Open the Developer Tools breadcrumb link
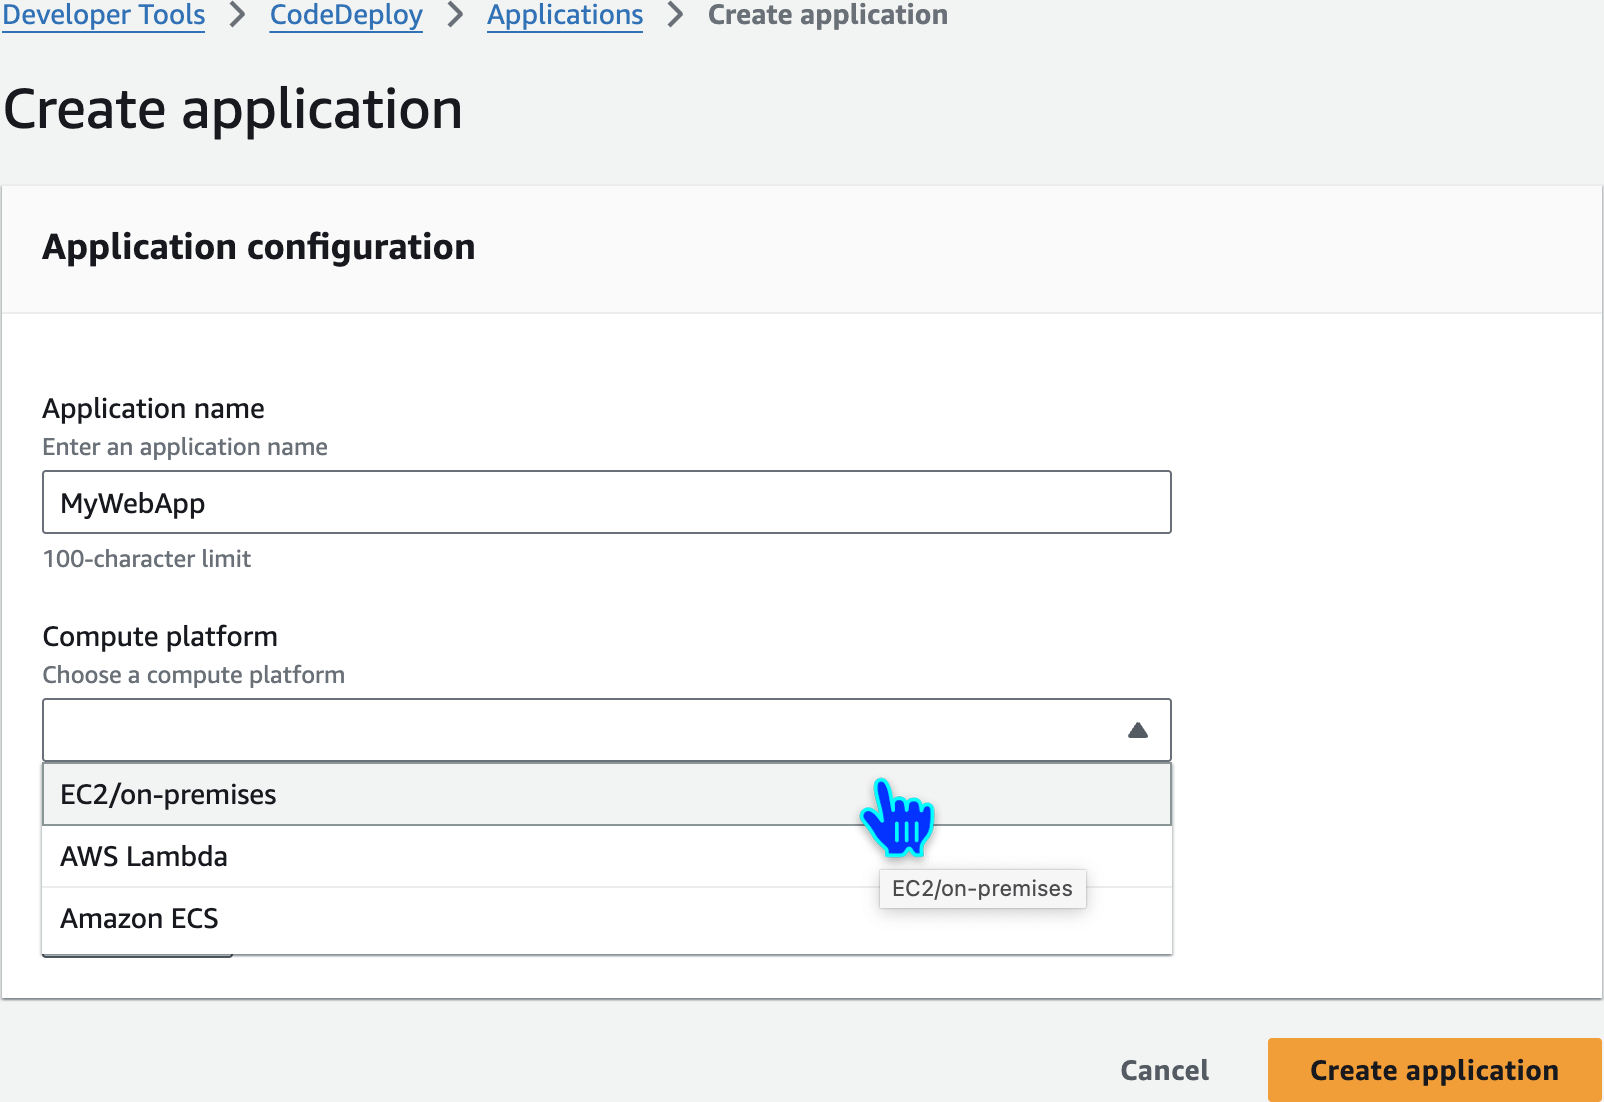The image size is (1604, 1102). click(104, 15)
